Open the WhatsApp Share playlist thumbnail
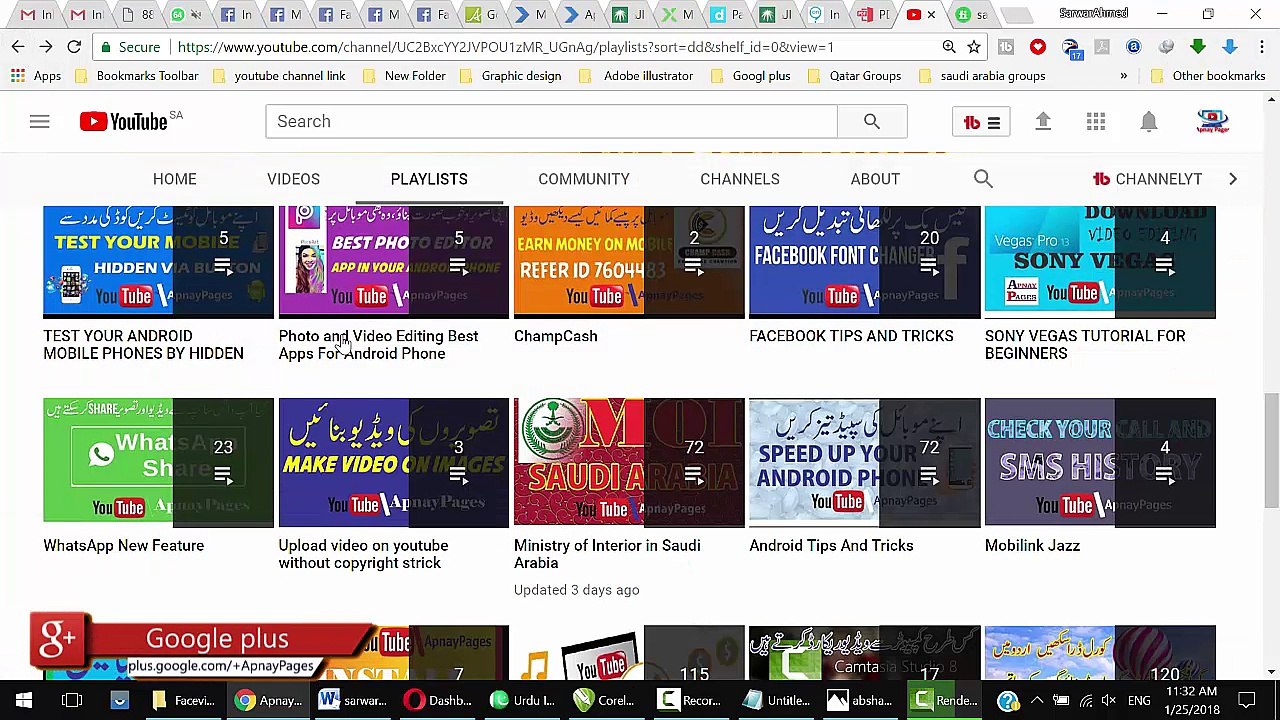The height and width of the screenshot is (720, 1280). coord(158,462)
